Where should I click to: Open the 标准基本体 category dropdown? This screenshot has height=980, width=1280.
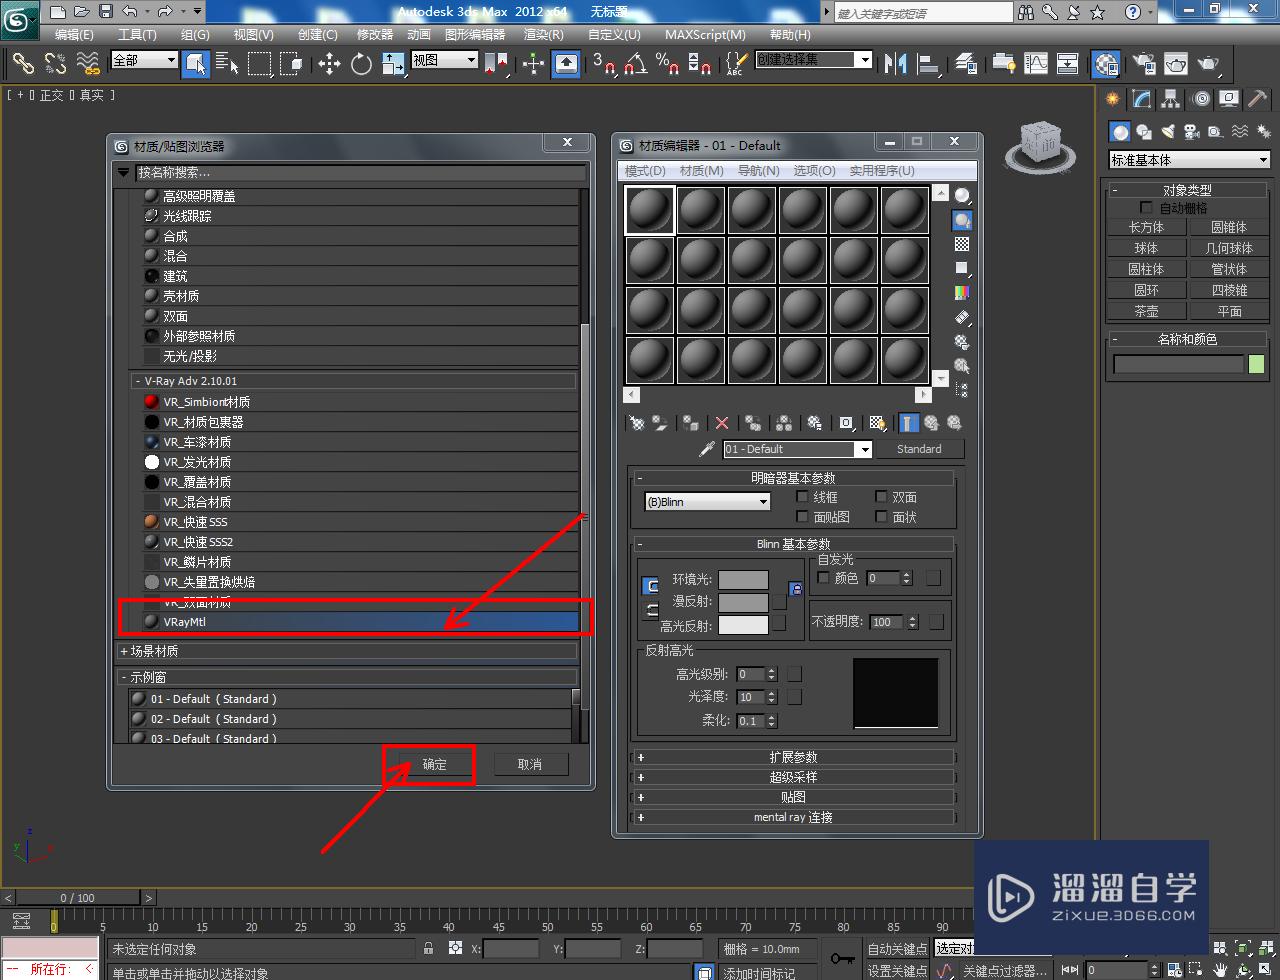click(x=1189, y=160)
